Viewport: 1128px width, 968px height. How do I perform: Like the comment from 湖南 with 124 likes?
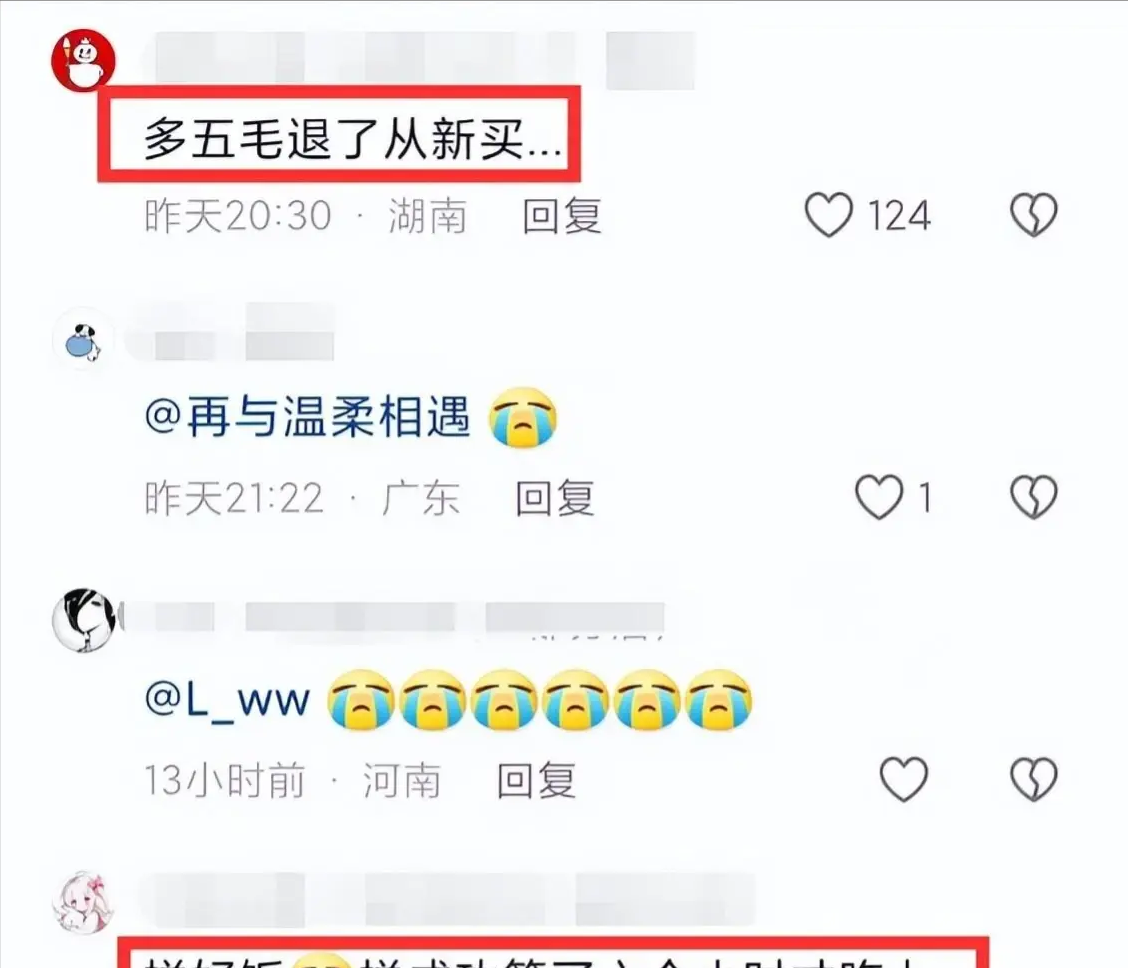[829, 214]
